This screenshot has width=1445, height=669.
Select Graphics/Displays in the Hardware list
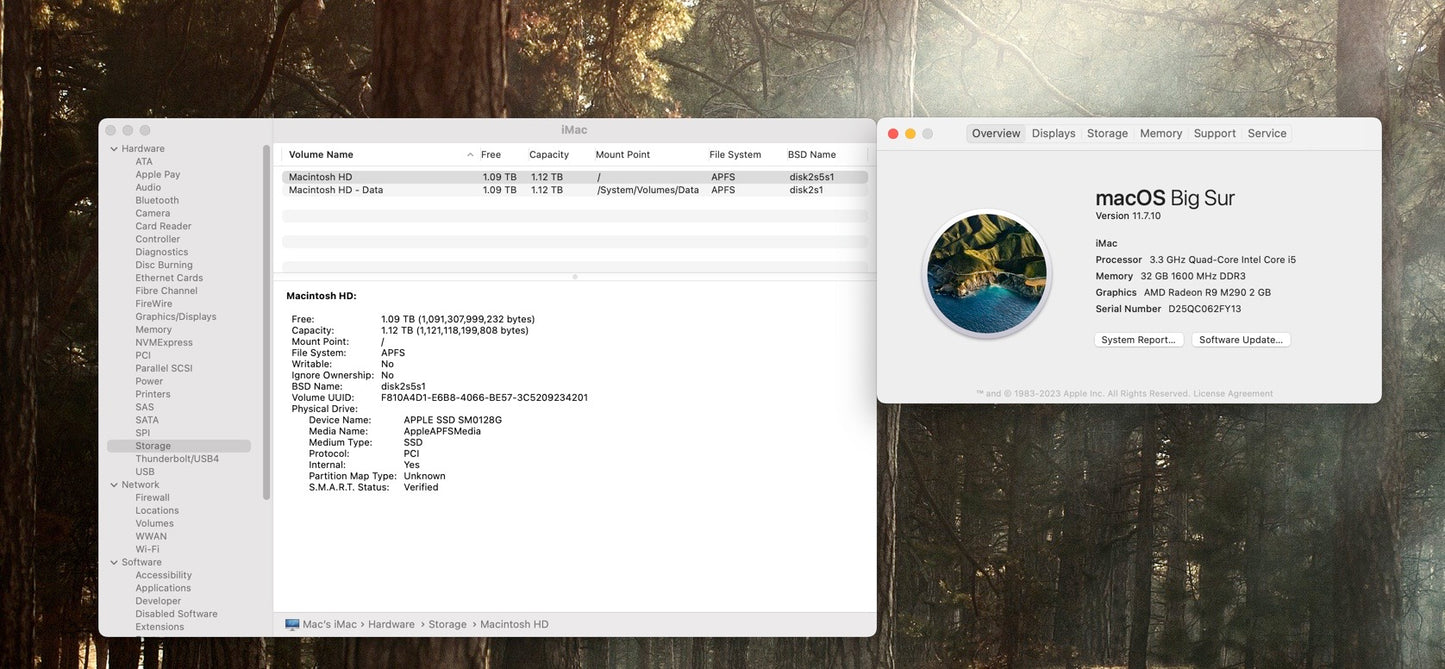(176, 317)
